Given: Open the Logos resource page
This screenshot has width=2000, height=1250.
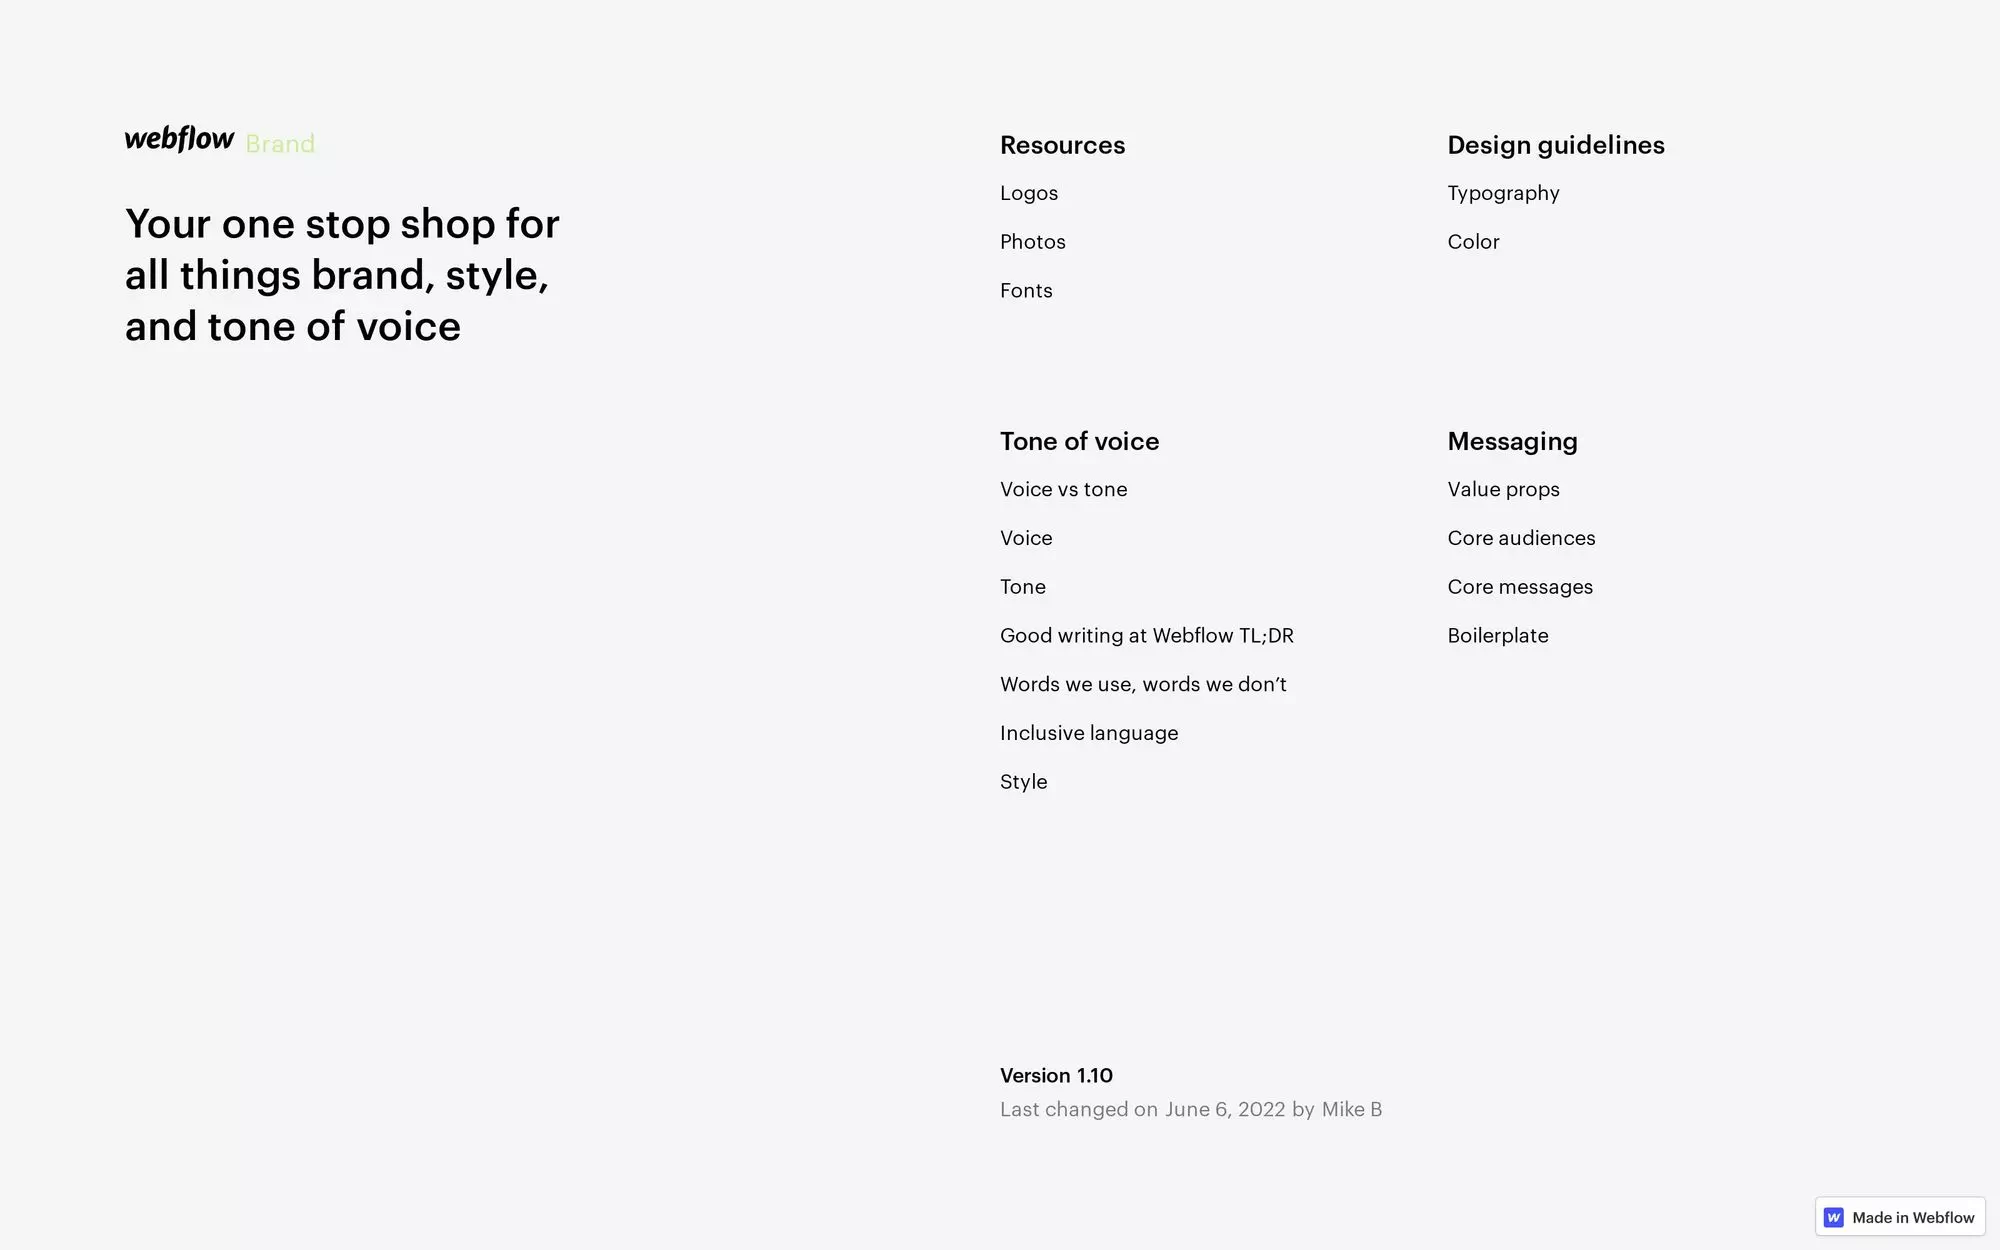Looking at the screenshot, I should (1029, 192).
